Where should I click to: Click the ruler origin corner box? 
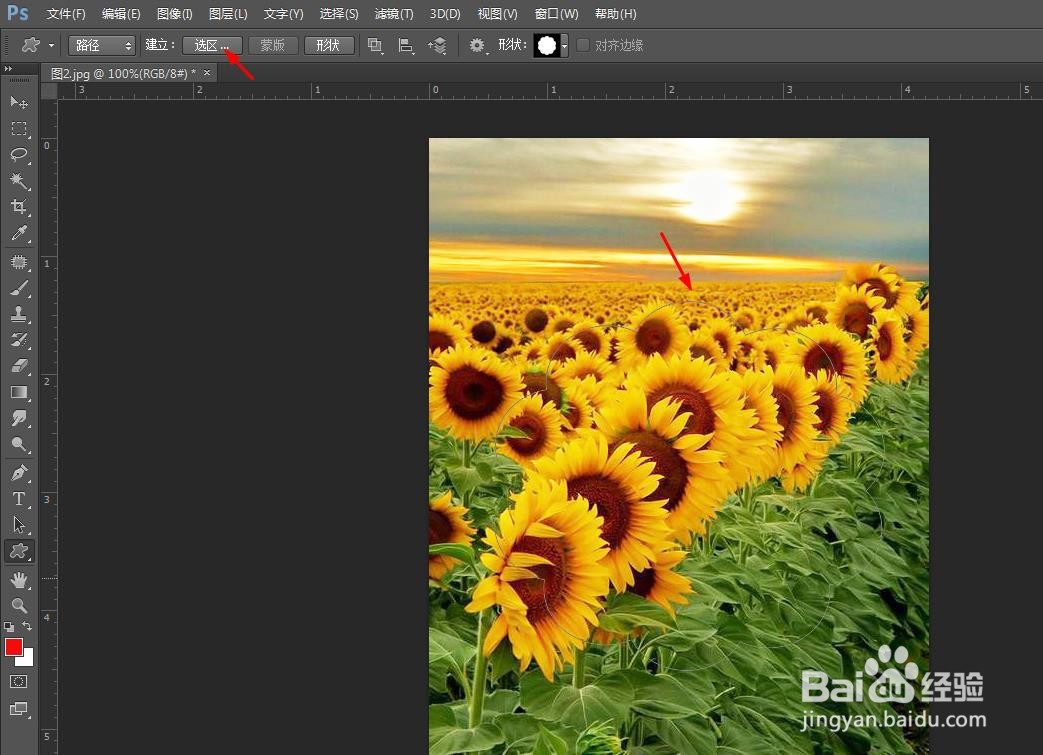pos(49,91)
